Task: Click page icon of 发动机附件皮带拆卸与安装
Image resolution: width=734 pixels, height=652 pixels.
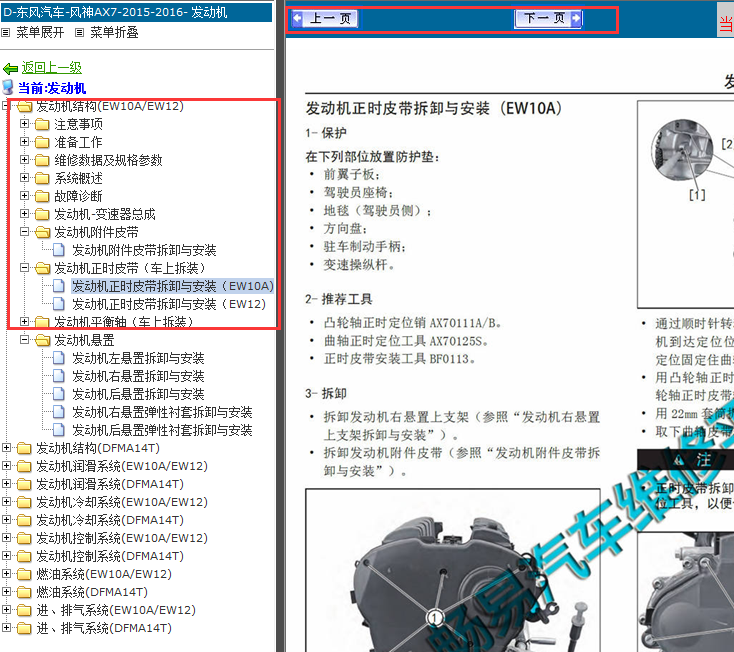Action: pyautogui.click(x=59, y=250)
